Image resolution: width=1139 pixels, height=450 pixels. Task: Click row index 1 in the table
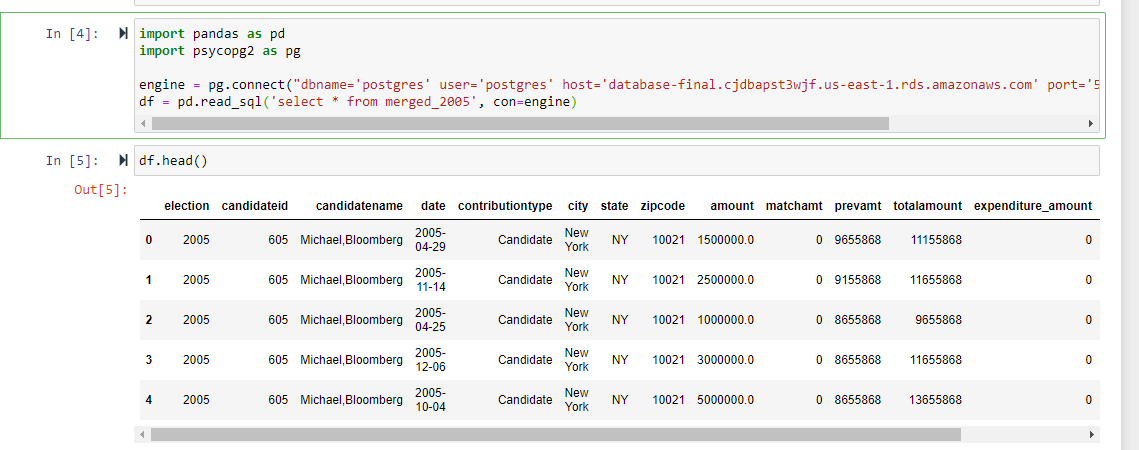pyautogui.click(x=149, y=279)
